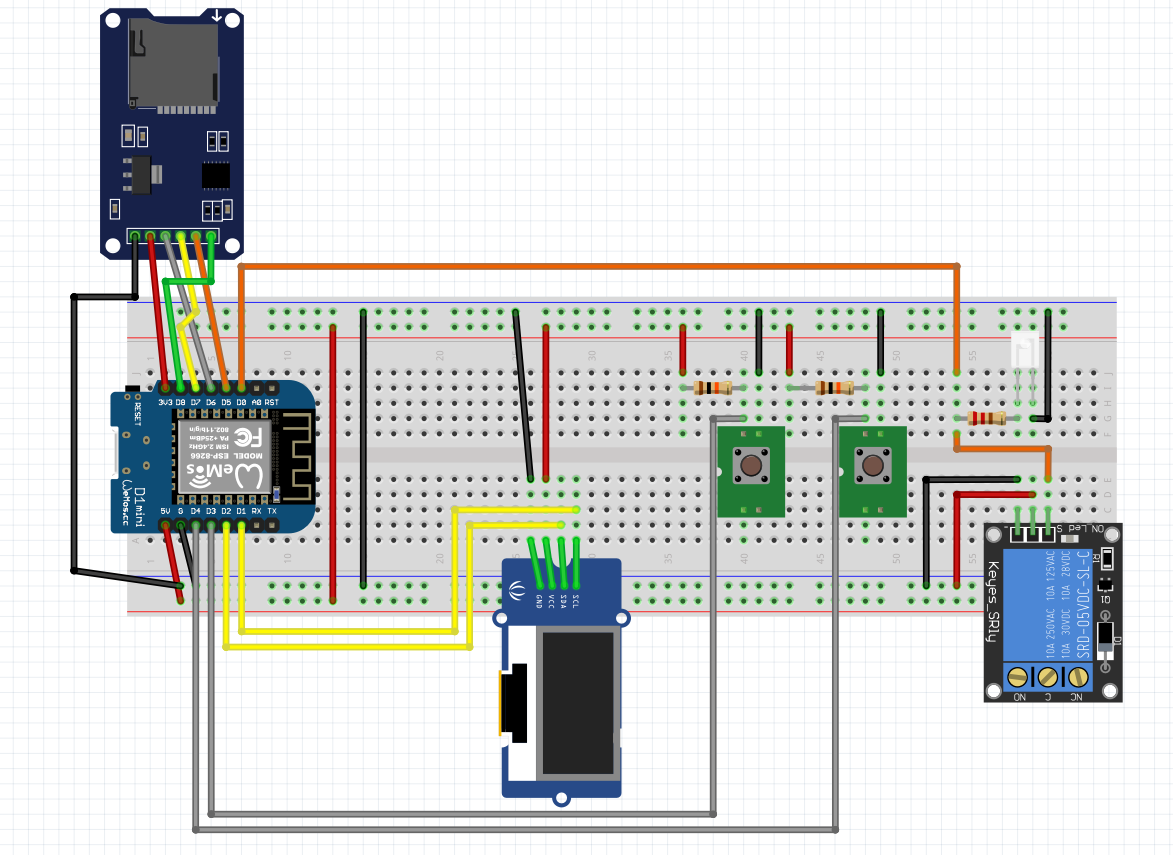Click the D4 pin on D1 mini
Screen dimensions: 1173x855
pyautogui.click(x=196, y=525)
